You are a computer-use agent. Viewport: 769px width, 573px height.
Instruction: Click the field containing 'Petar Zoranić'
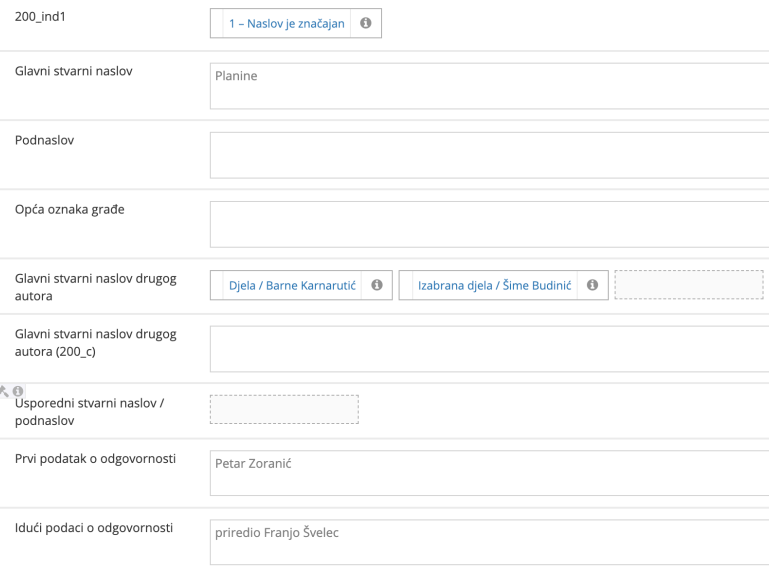(x=489, y=473)
